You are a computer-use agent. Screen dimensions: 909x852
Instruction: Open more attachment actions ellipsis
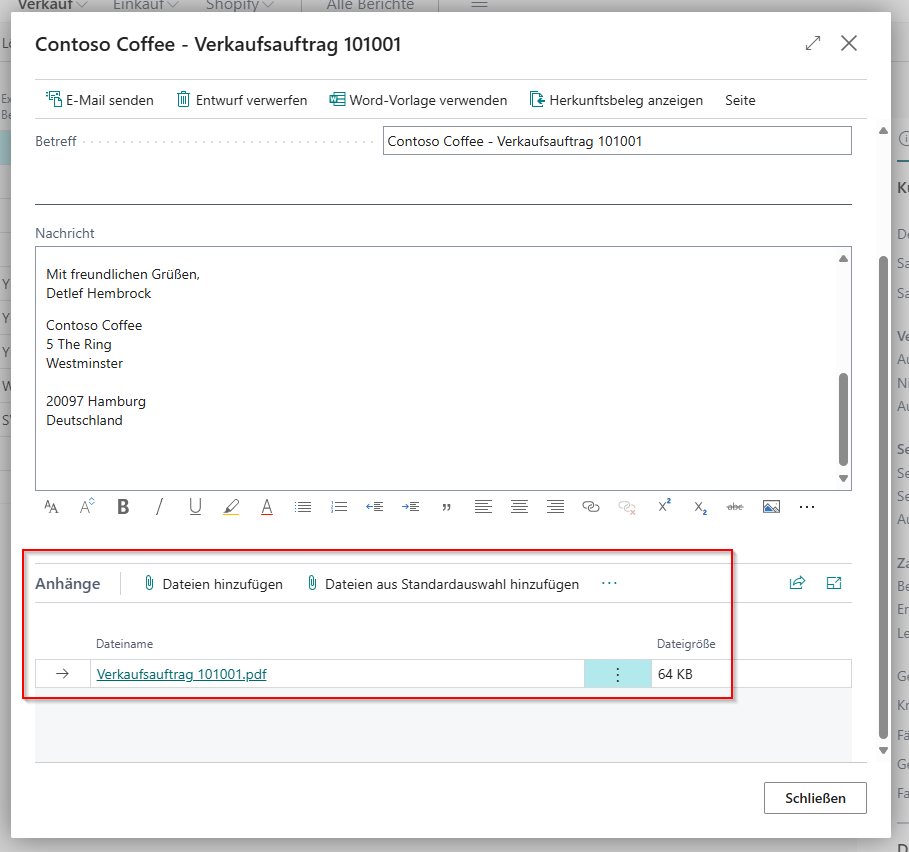609,583
